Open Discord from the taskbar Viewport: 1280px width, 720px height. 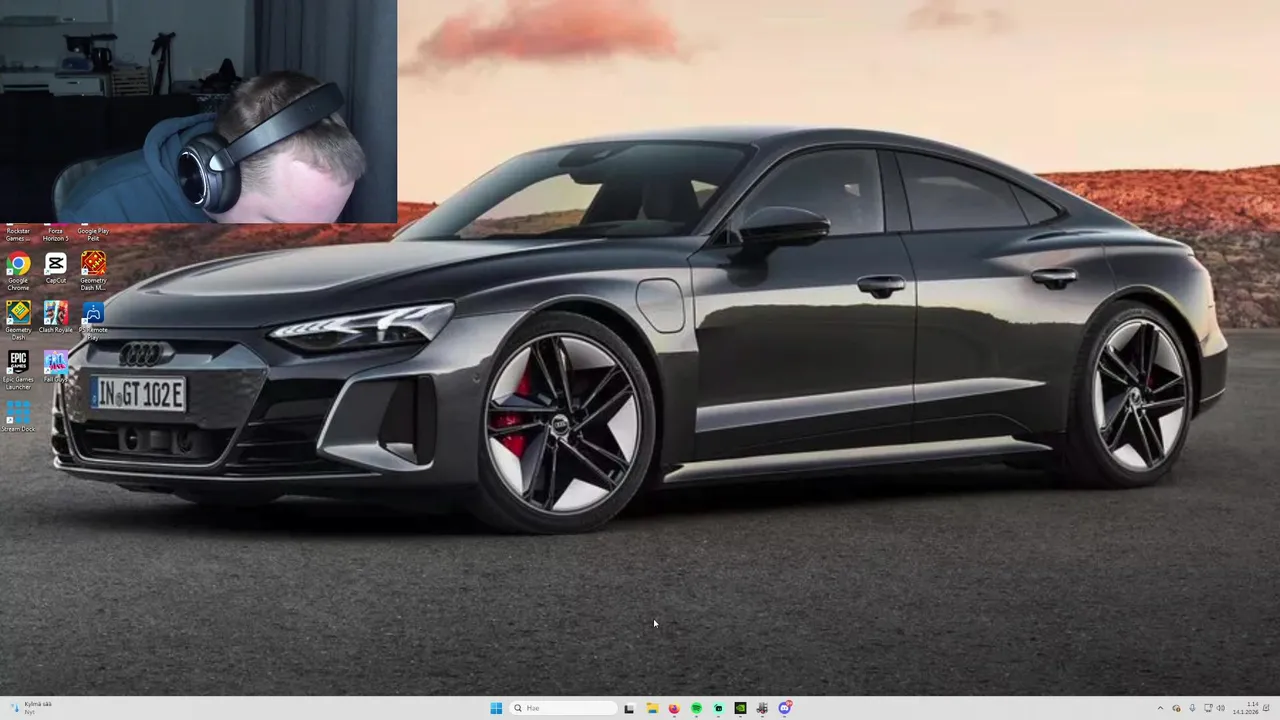pyautogui.click(x=785, y=708)
